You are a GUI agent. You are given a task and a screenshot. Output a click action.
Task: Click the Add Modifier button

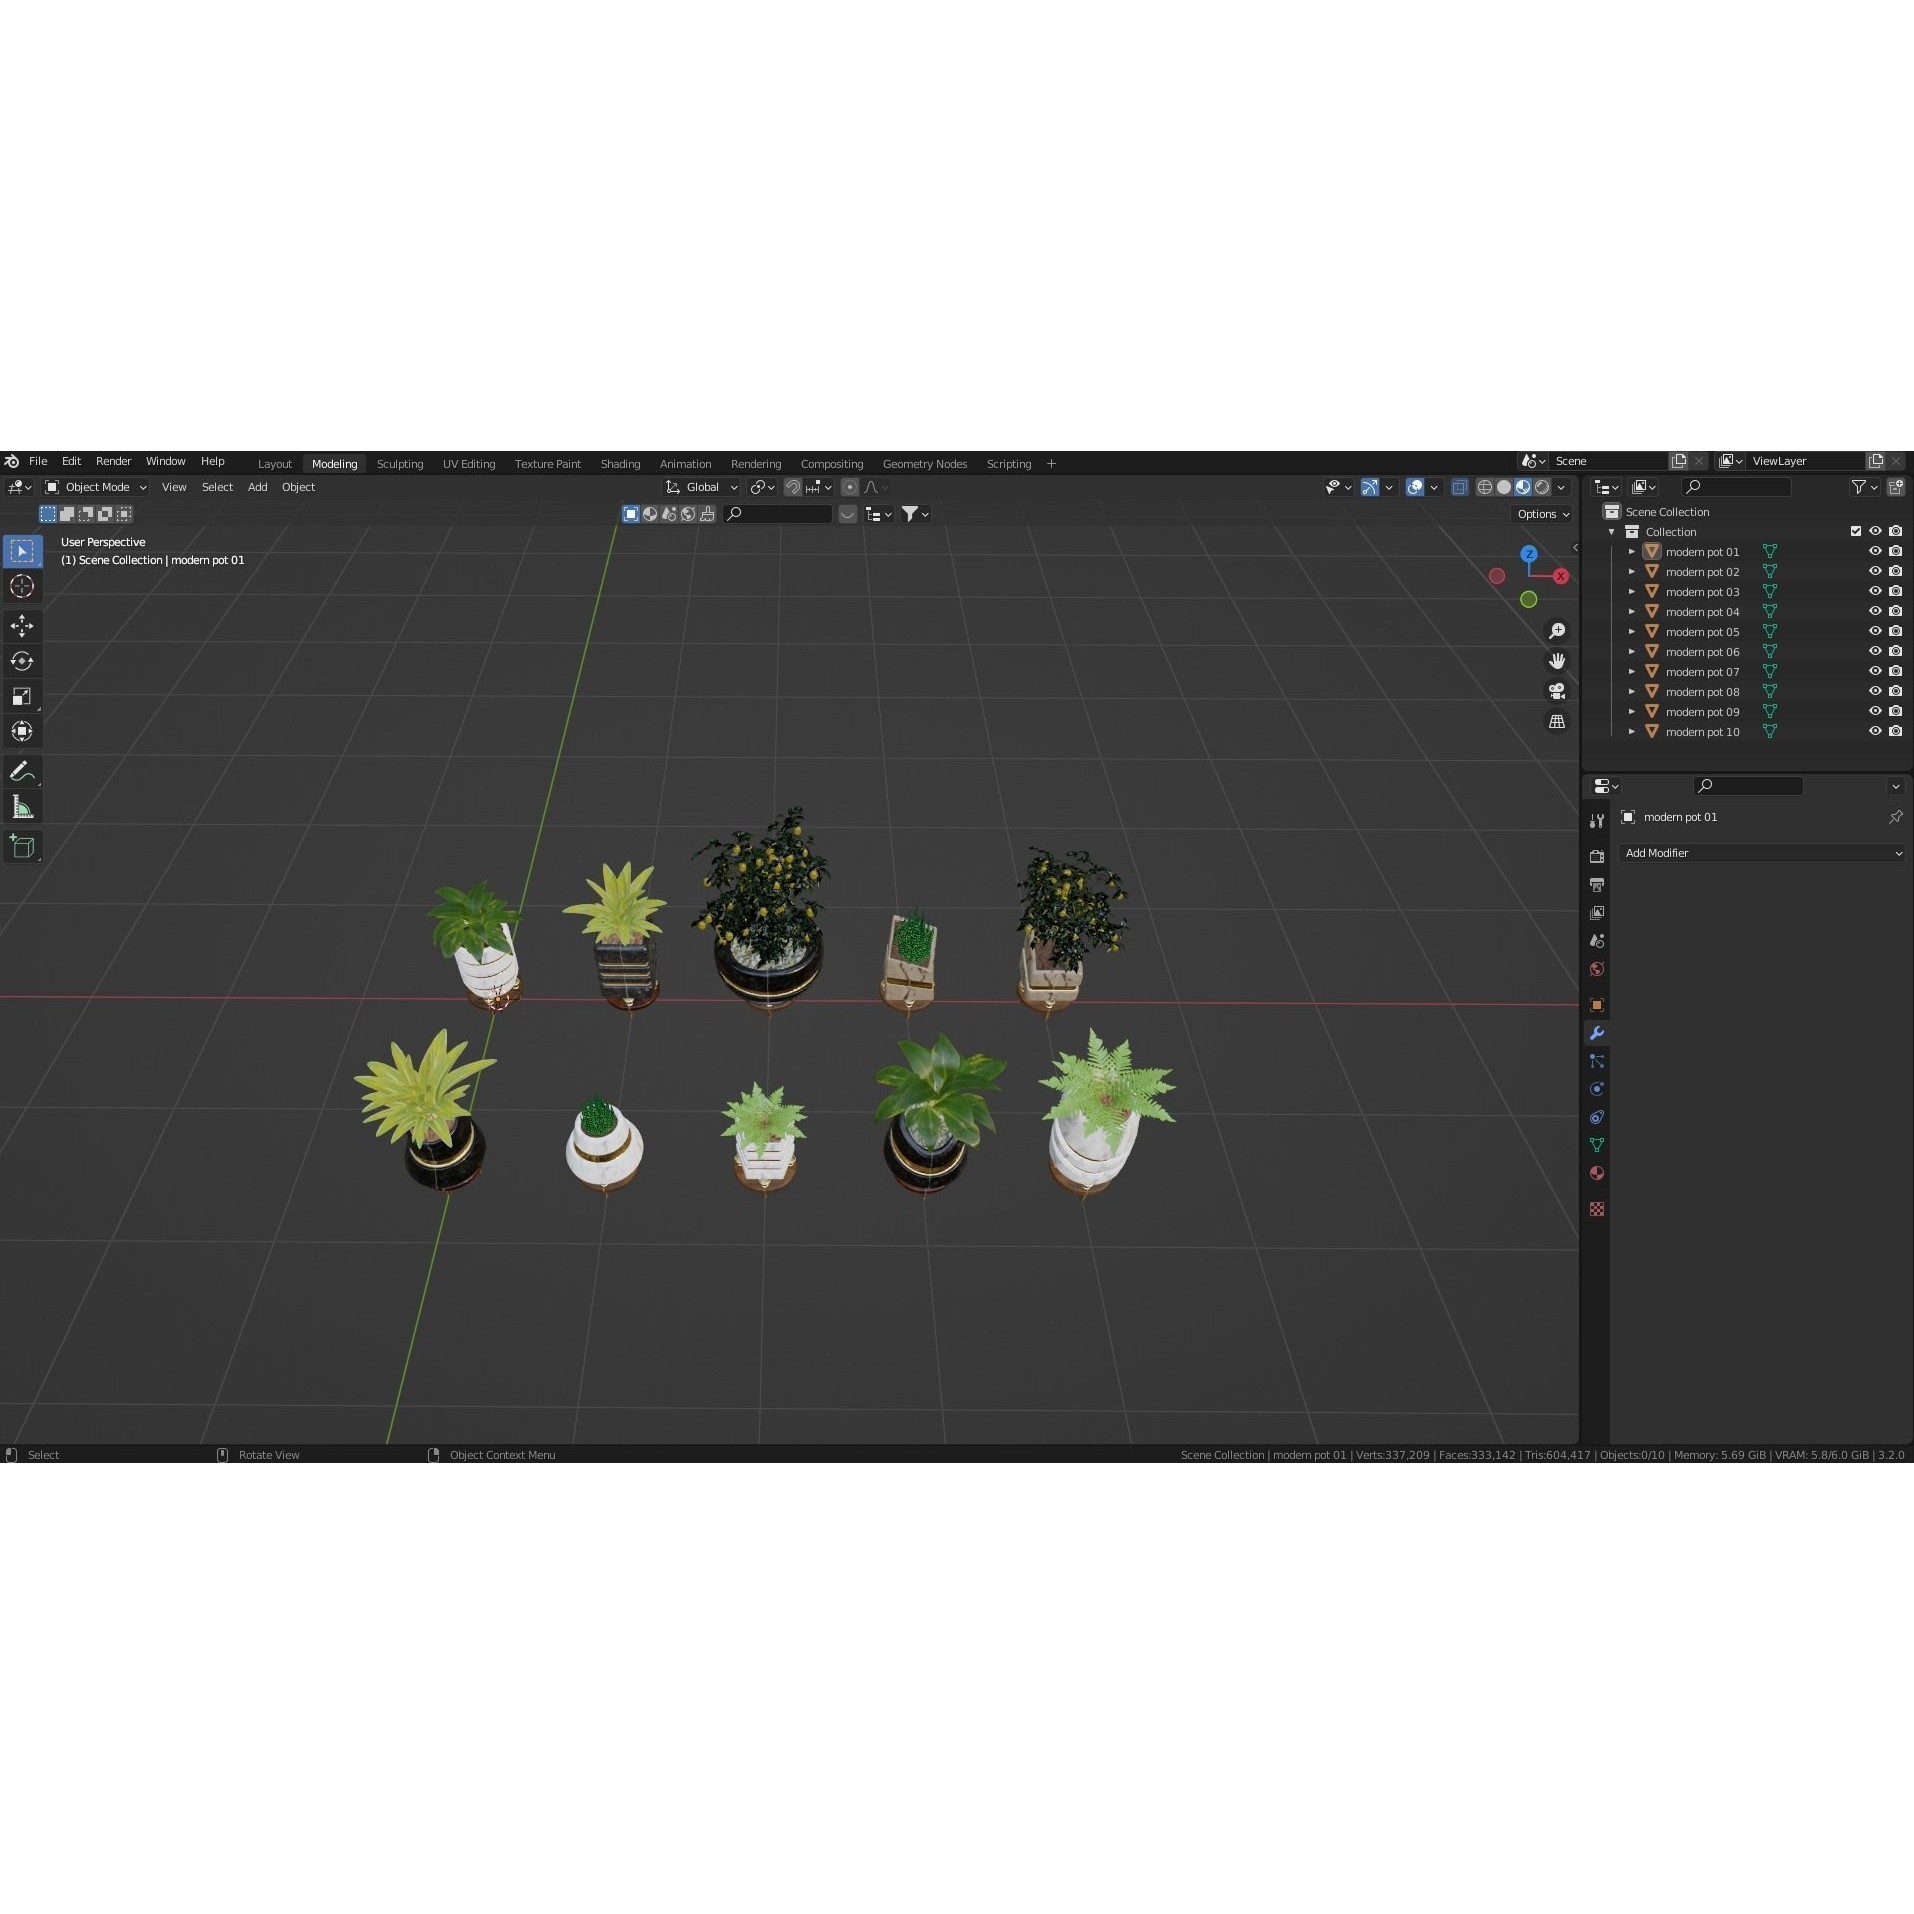click(1761, 853)
